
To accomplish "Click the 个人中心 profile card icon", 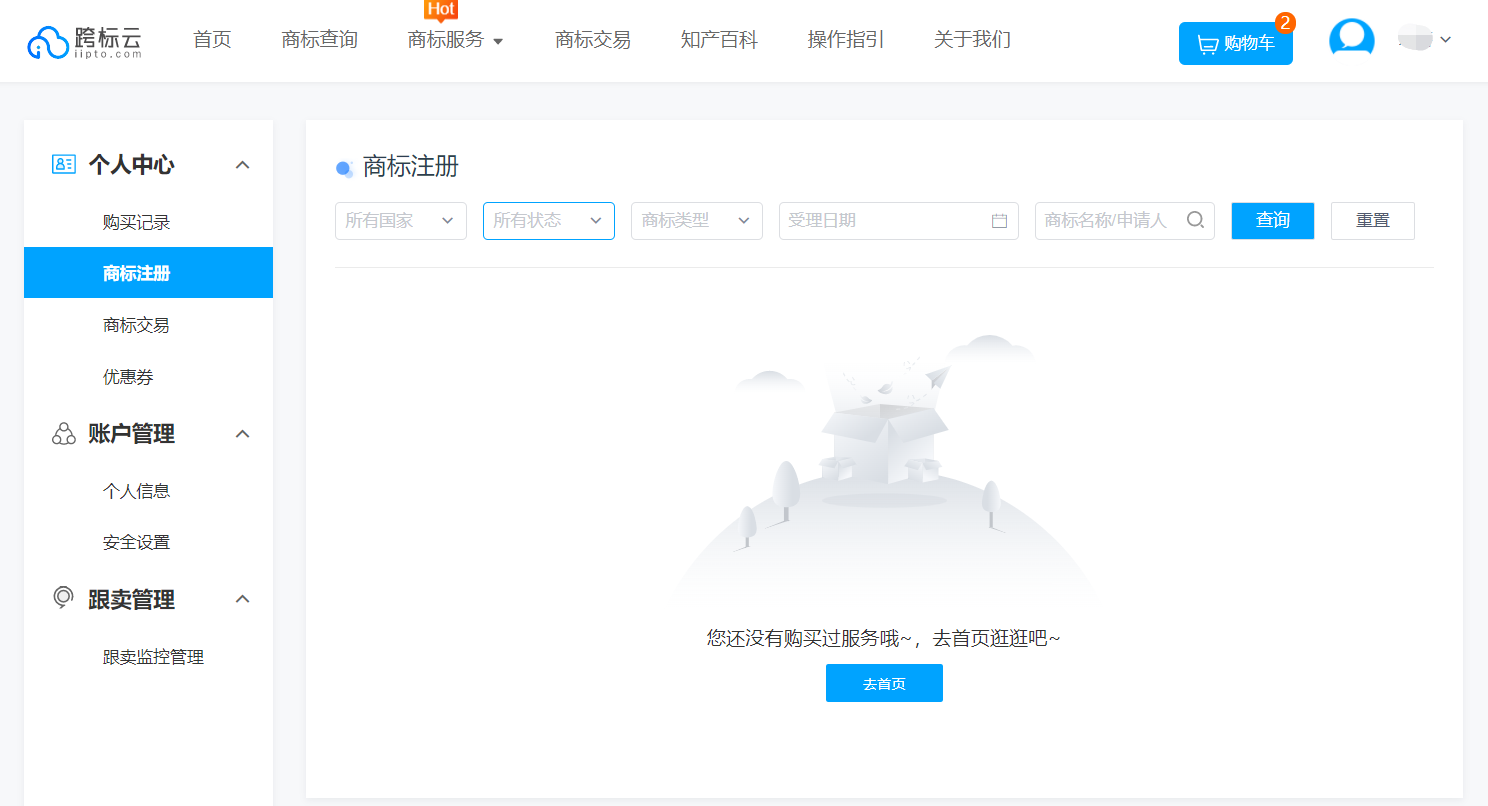I will point(63,164).
